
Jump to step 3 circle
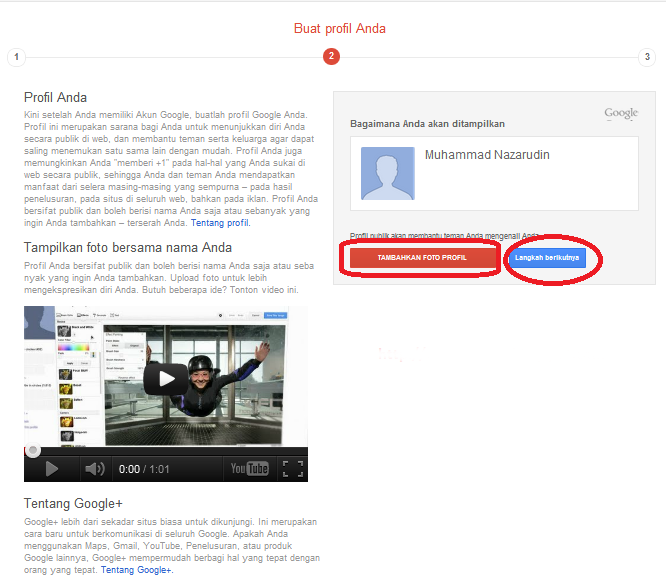[647, 57]
